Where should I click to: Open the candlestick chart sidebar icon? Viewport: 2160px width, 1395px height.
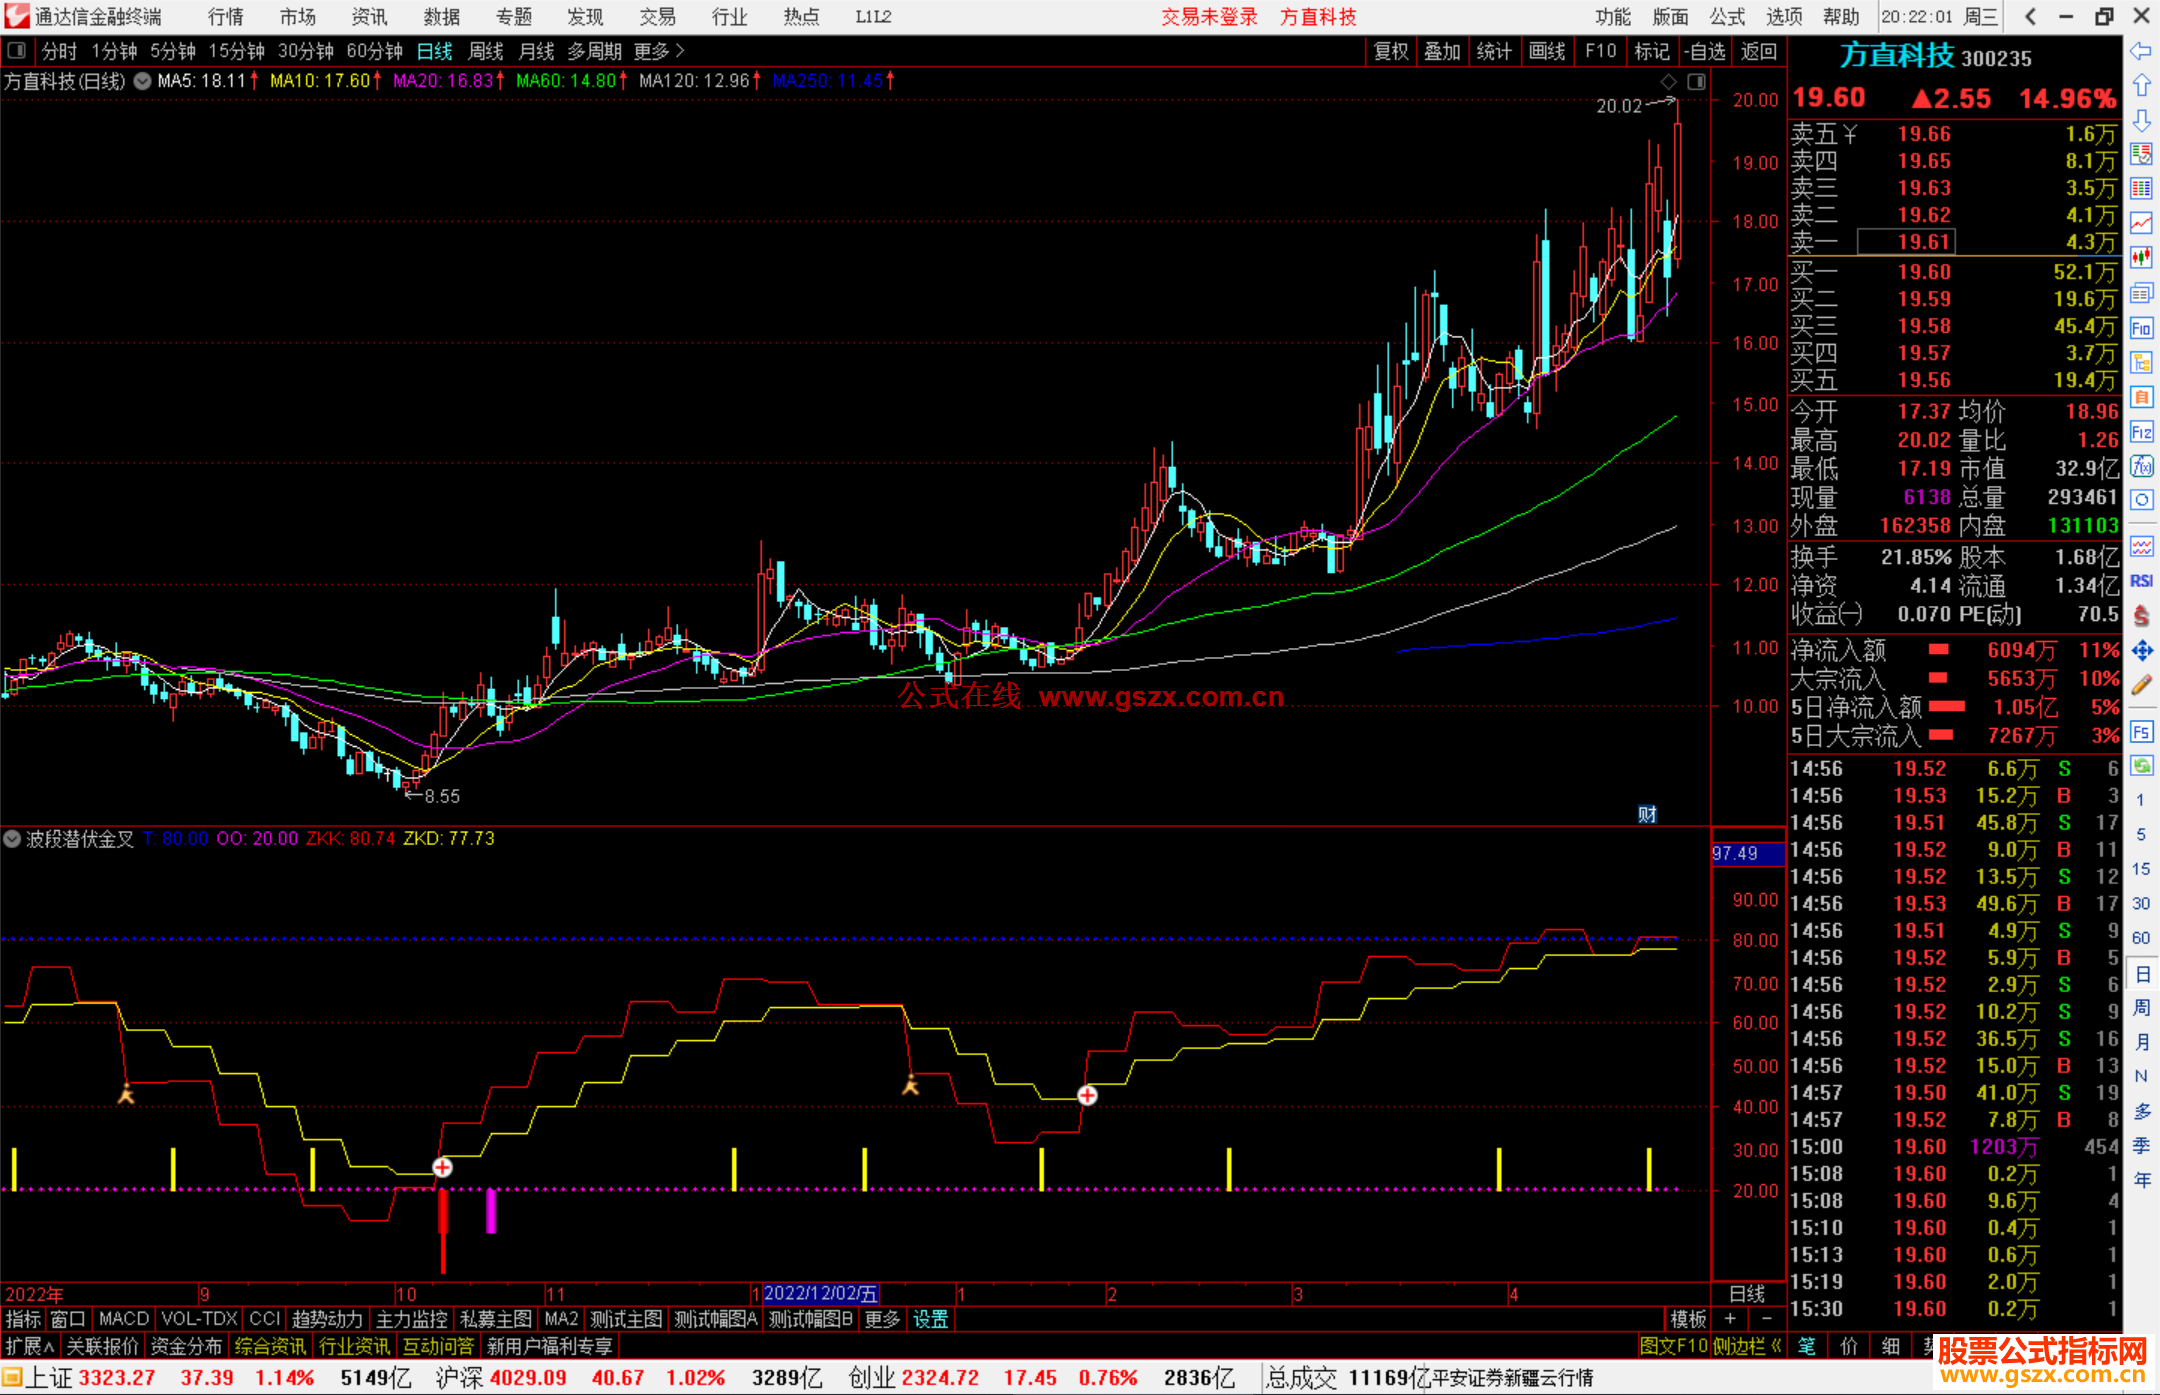click(x=2141, y=258)
